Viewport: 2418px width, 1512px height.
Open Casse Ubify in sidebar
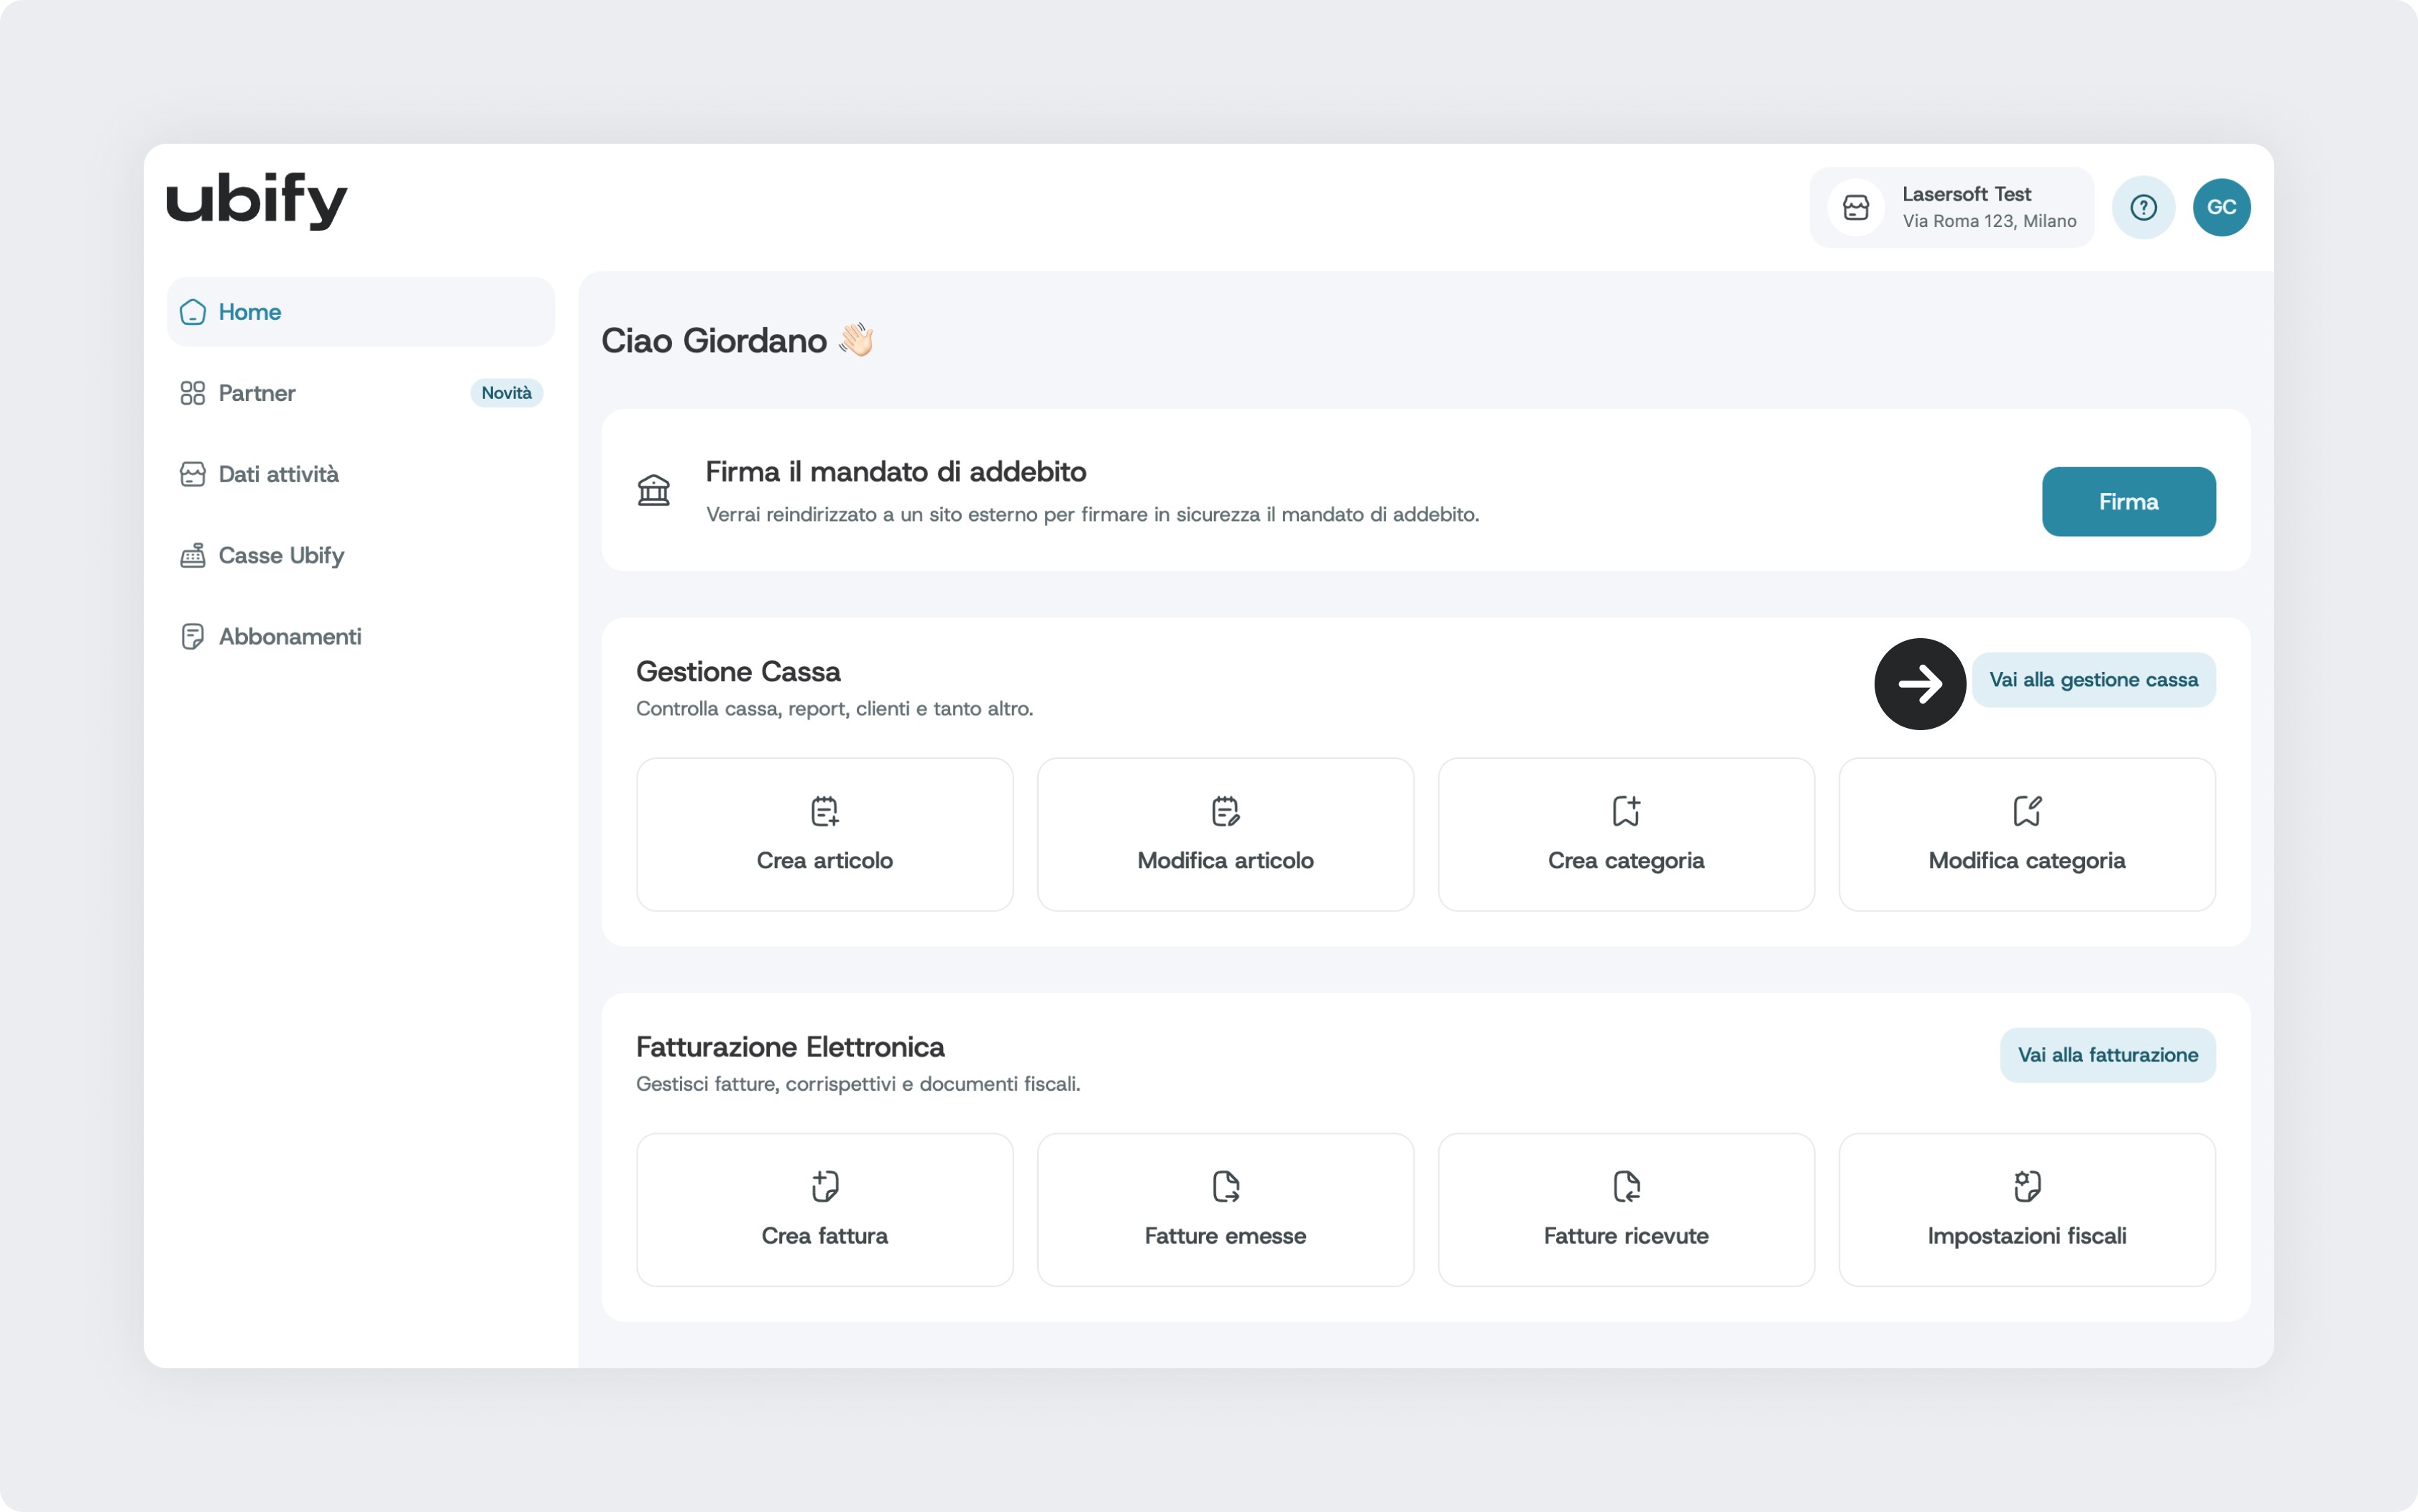tap(281, 555)
